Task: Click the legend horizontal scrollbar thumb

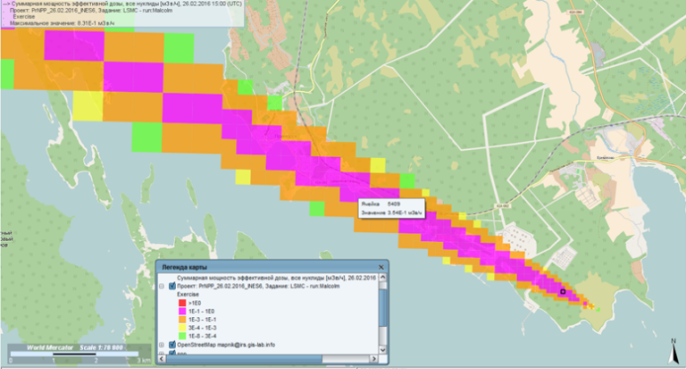Action: (x=244, y=359)
